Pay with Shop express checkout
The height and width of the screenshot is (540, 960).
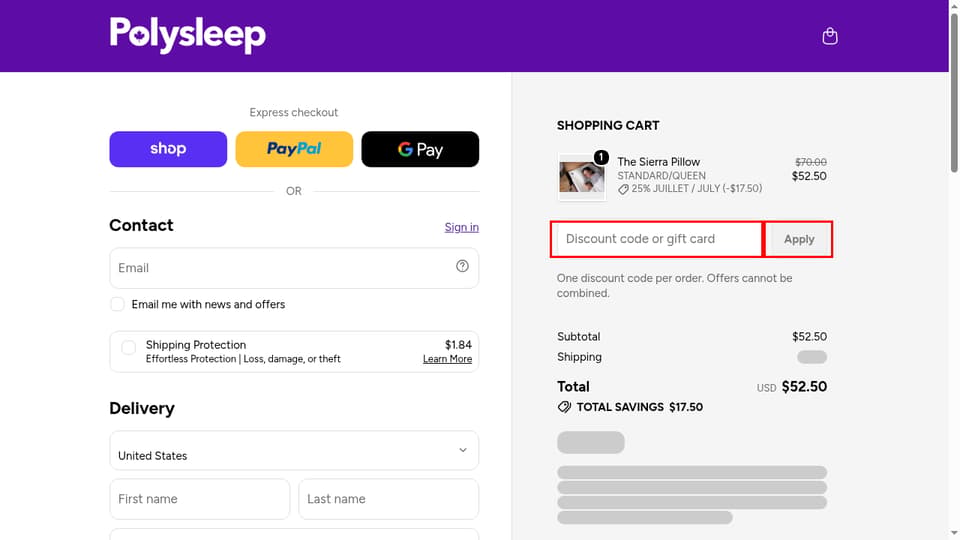[168, 149]
